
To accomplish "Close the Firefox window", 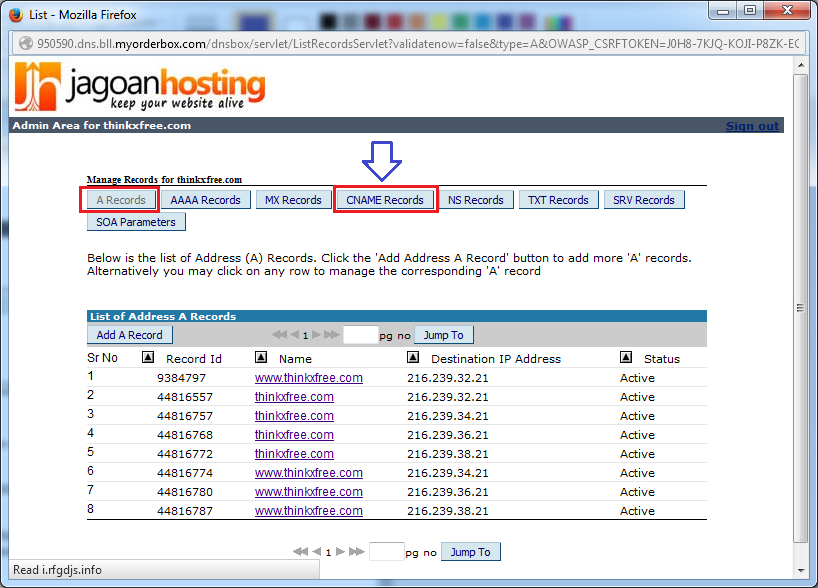I will tap(787, 11).
